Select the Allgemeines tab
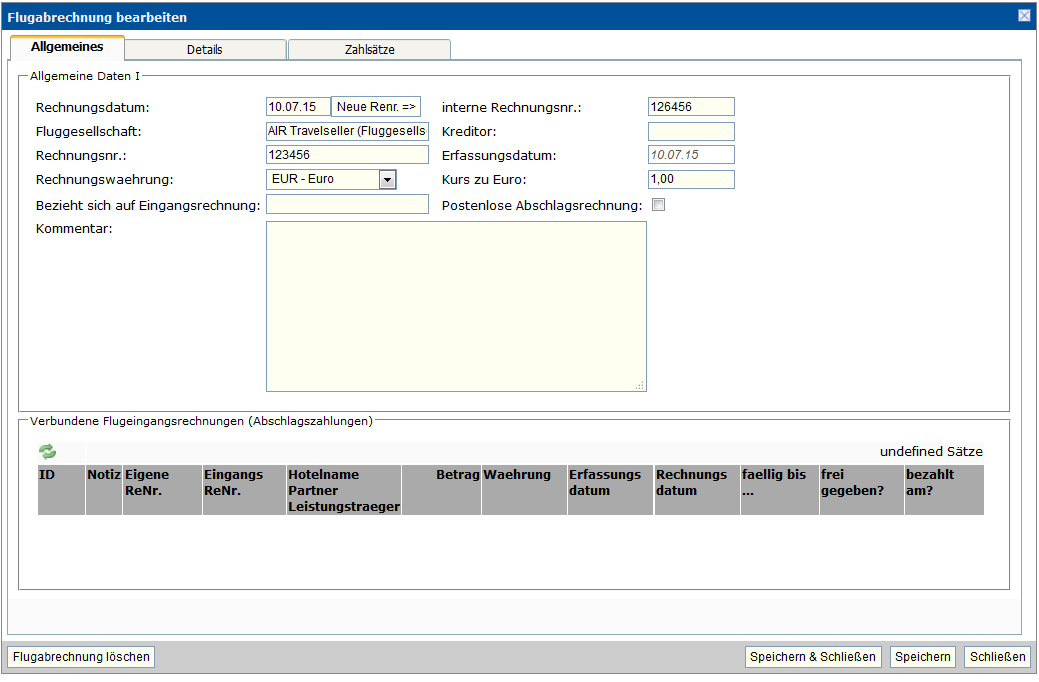This screenshot has height=682, width=1039. (67, 48)
